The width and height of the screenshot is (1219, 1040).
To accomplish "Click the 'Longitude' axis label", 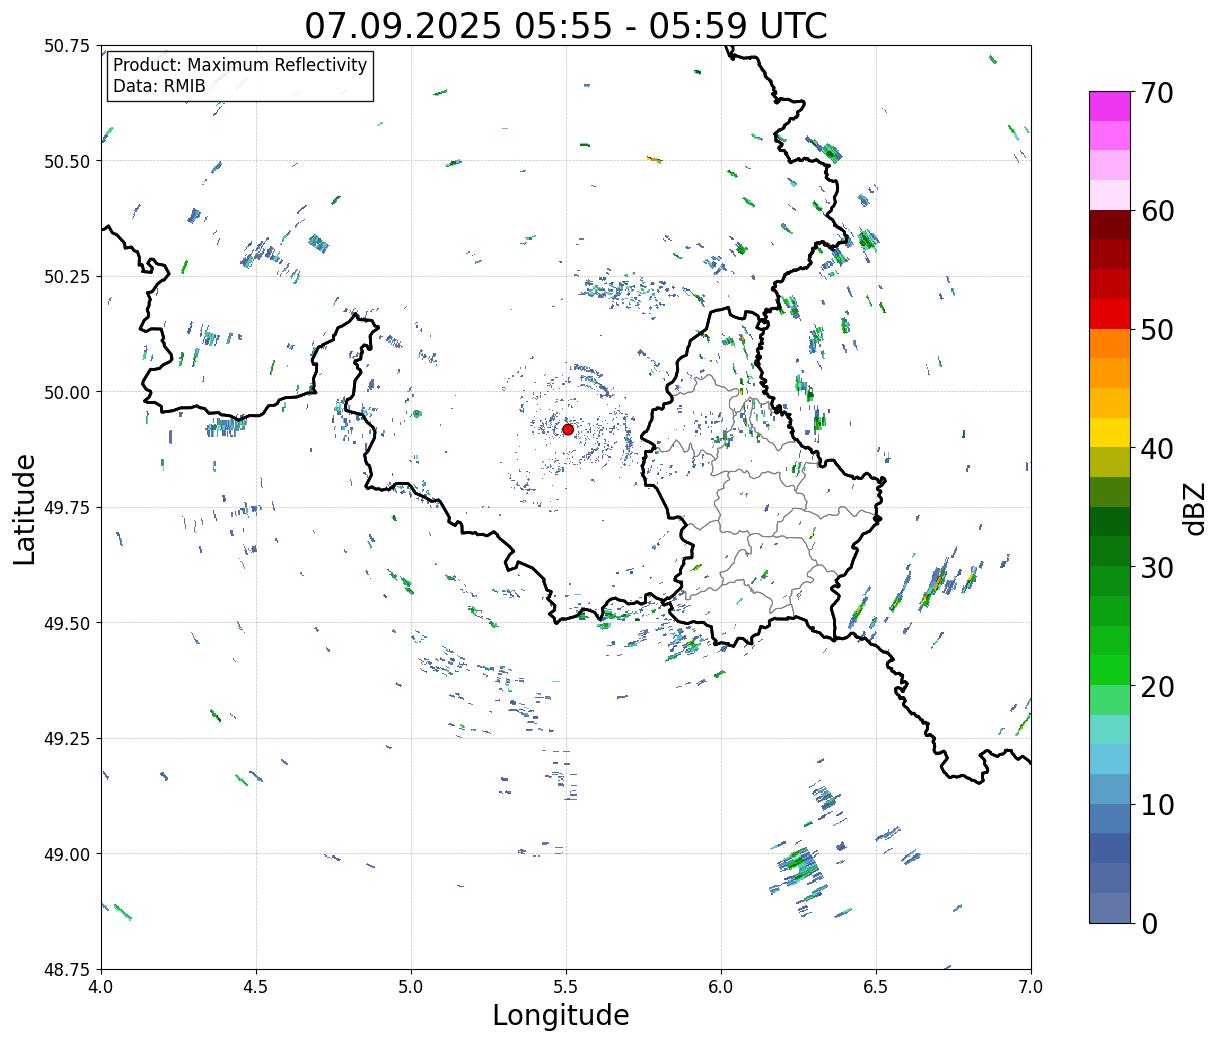I will coord(561,1015).
